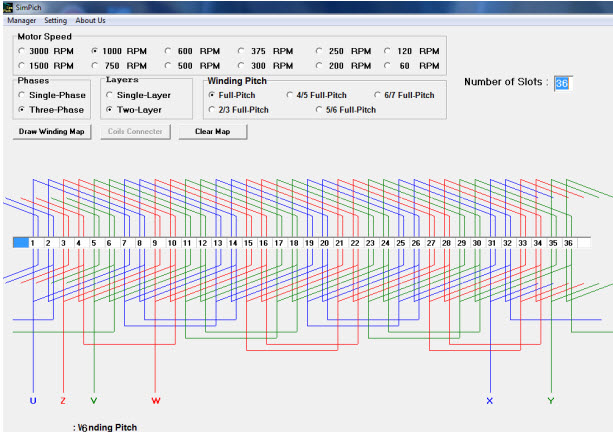Click the Phases group label
613x432 pixels.
(33, 81)
